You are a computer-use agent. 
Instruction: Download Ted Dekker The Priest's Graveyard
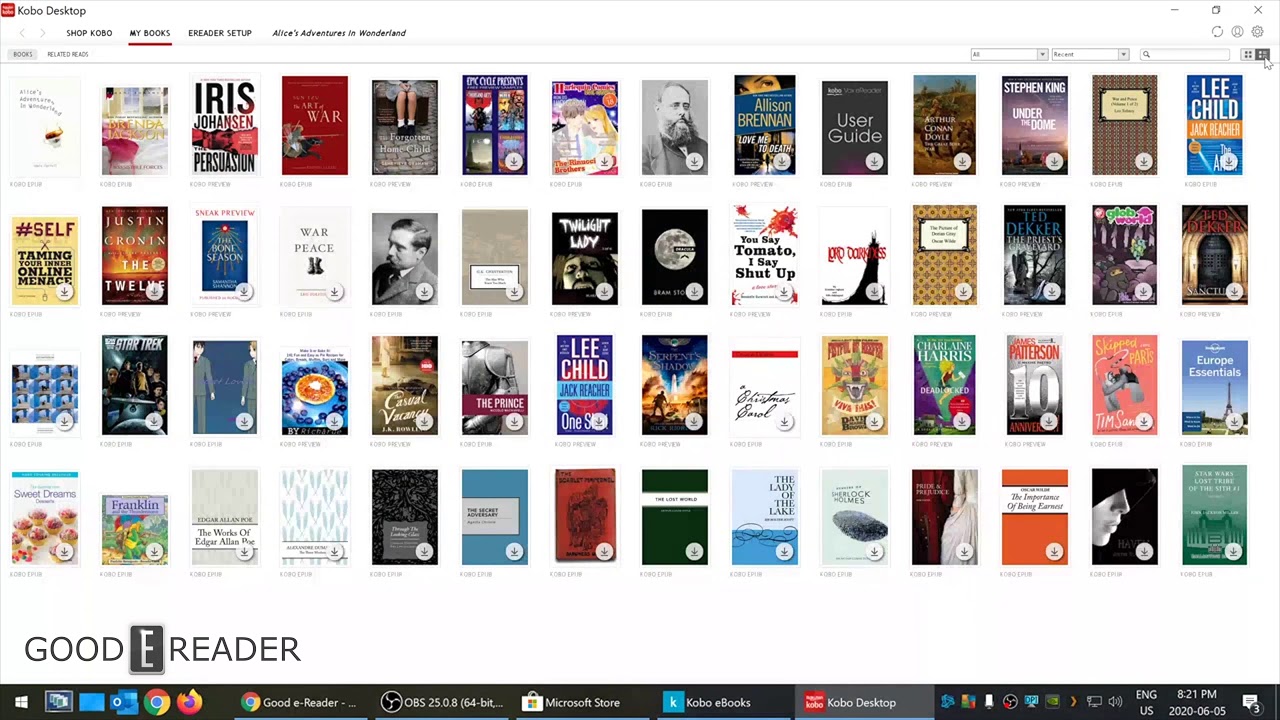(x=1054, y=291)
